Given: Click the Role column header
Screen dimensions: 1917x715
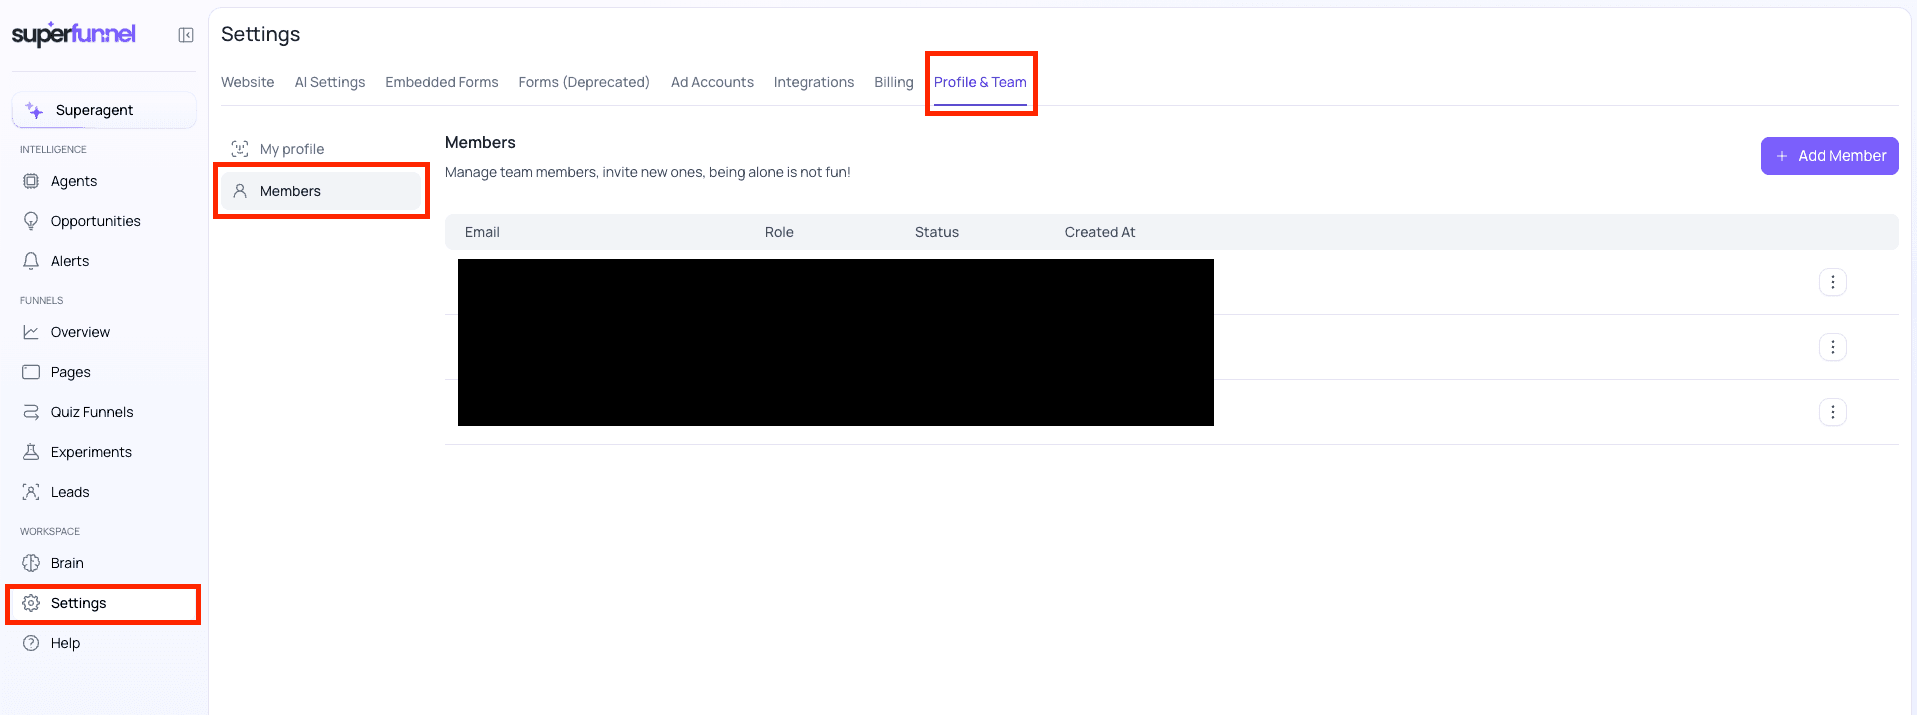Looking at the screenshot, I should (x=779, y=232).
